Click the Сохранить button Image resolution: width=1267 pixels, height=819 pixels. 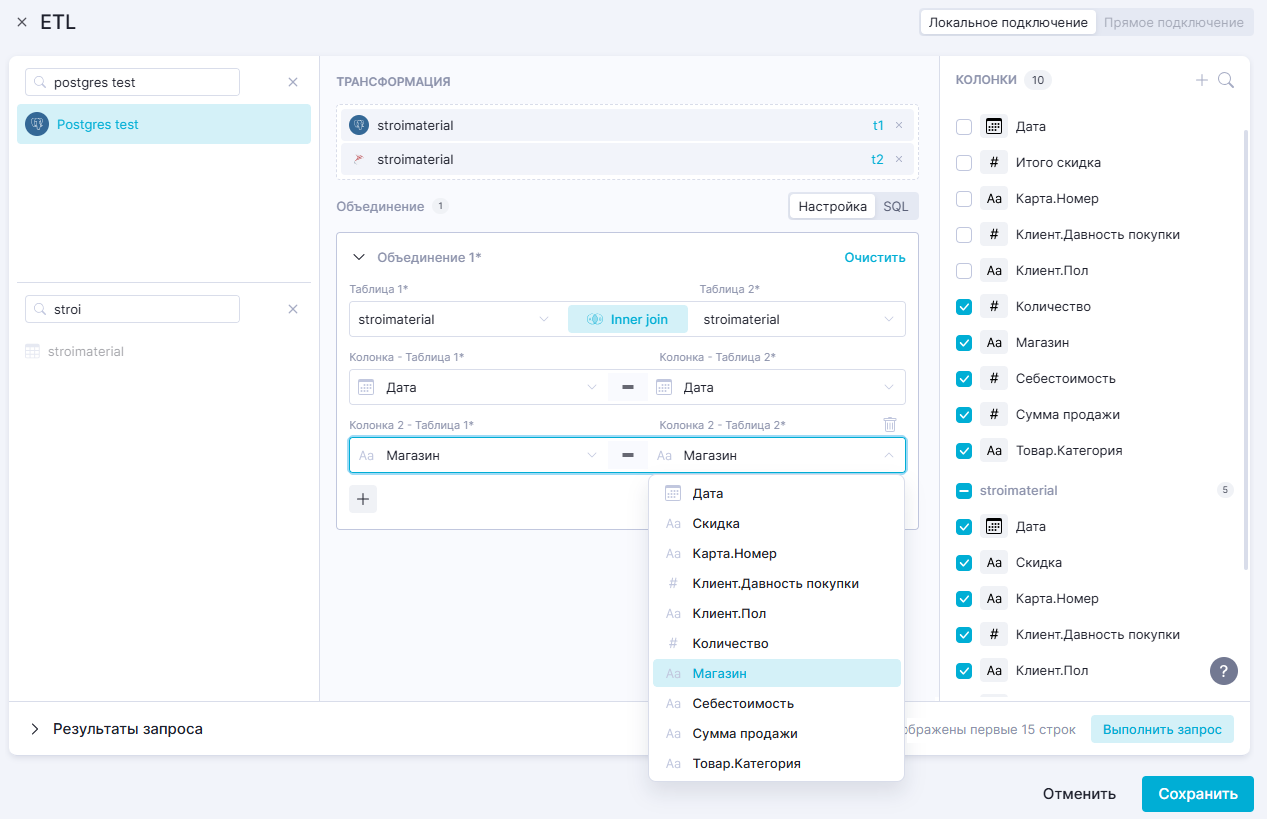click(1197, 794)
